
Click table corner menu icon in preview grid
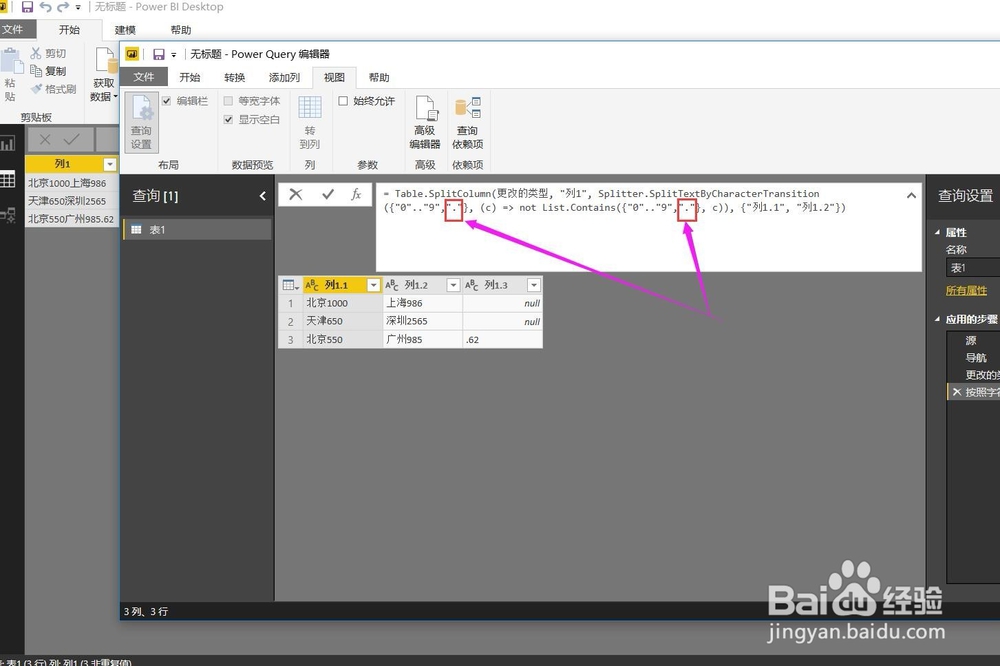(290, 285)
